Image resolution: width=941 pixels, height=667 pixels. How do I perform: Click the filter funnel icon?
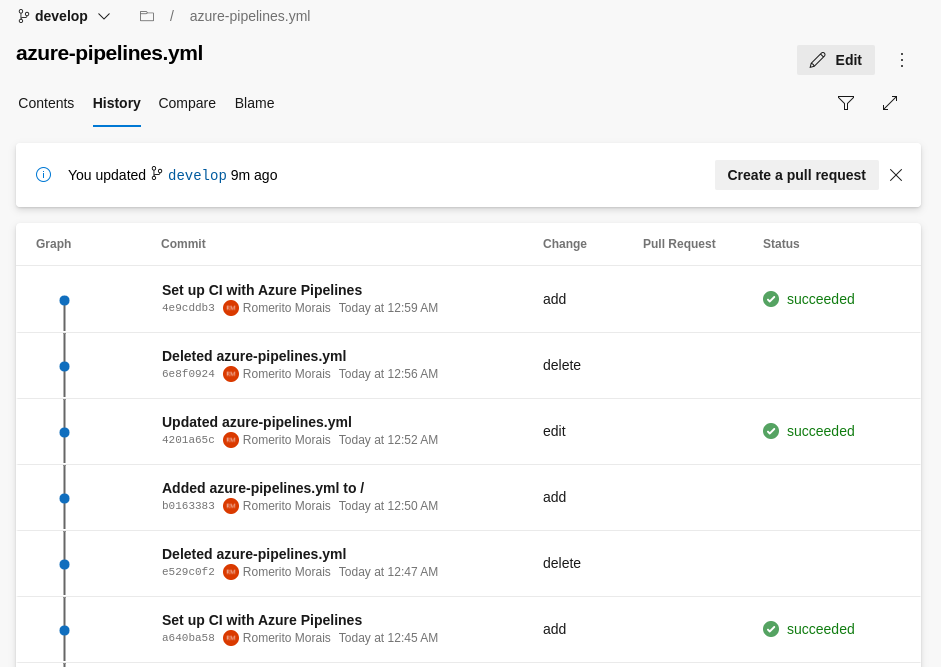click(846, 103)
